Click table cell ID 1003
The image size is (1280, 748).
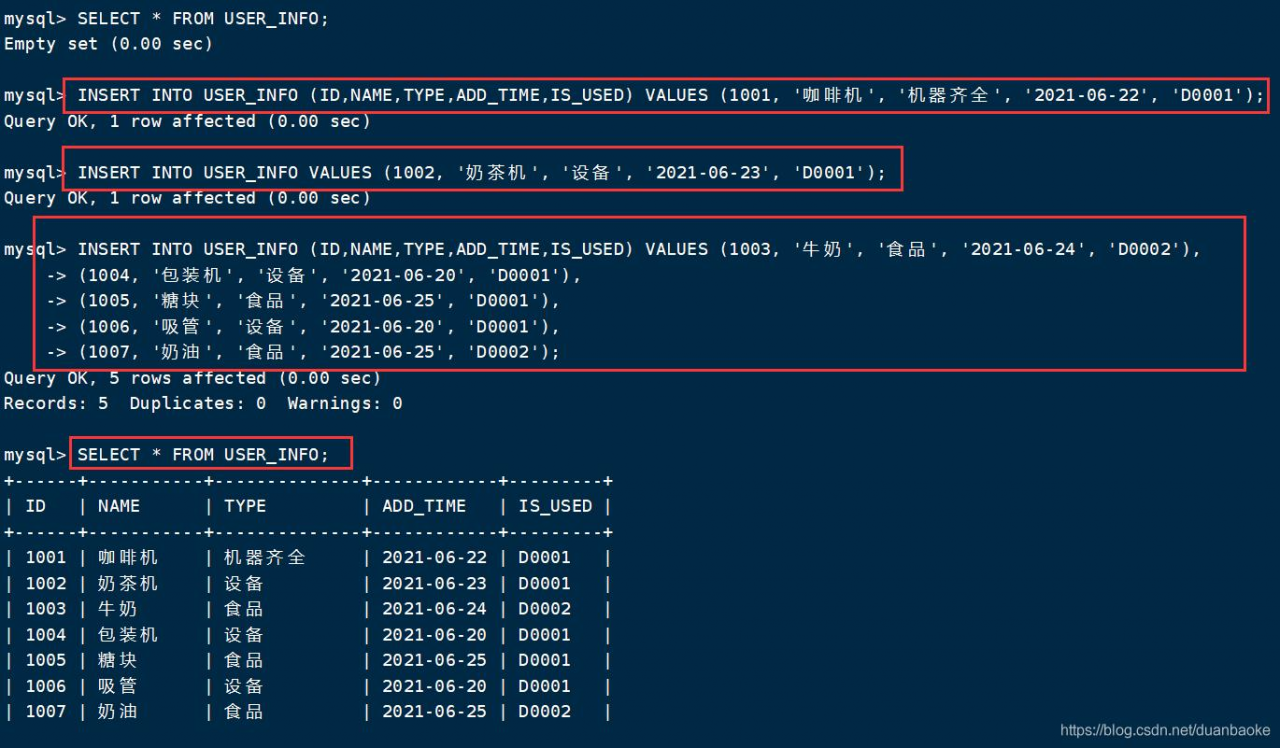(x=46, y=609)
